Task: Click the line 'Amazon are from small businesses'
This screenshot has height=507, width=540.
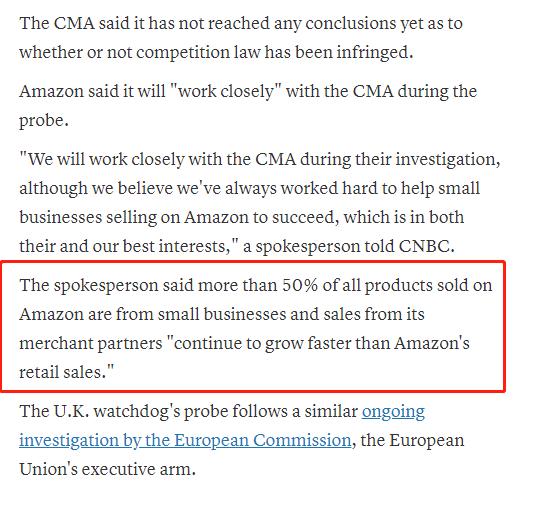Action: (x=222, y=314)
